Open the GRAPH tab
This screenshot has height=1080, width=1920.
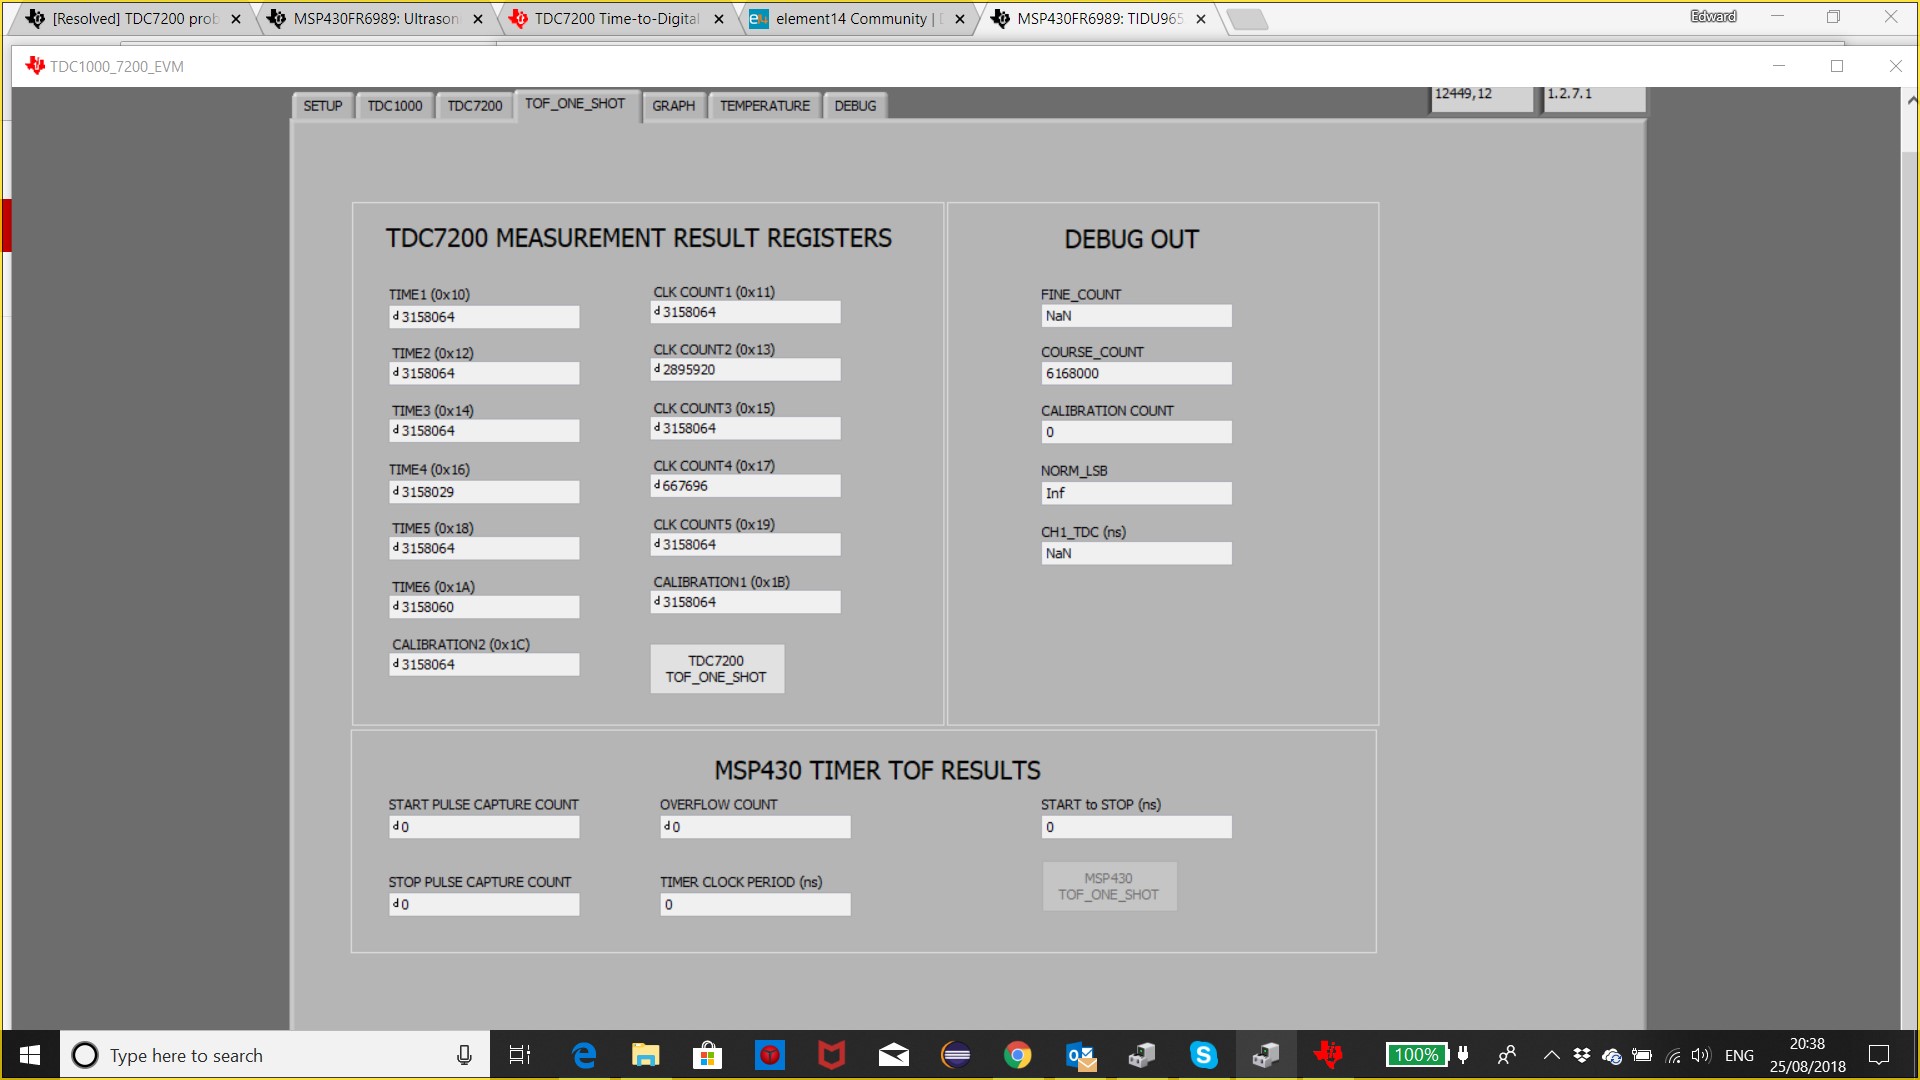(673, 106)
